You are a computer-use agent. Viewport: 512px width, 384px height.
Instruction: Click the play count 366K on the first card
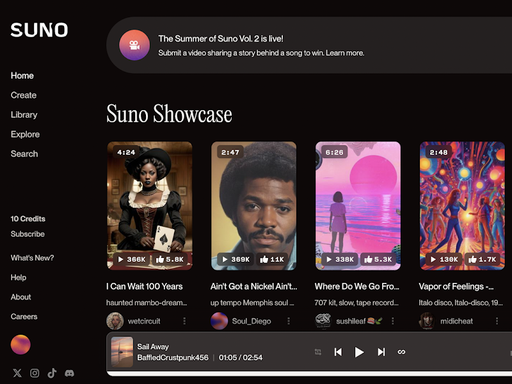[x=132, y=259]
